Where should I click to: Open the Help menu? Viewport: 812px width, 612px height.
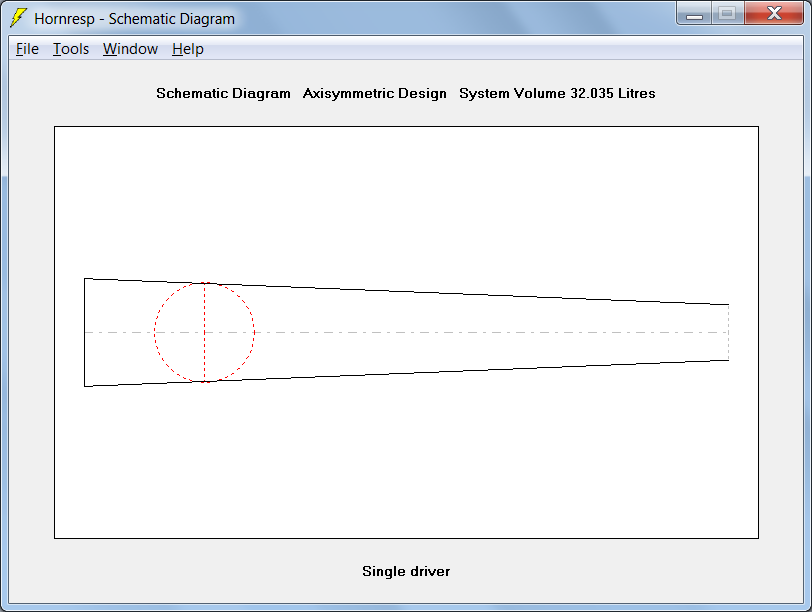pyautogui.click(x=187, y=49)
